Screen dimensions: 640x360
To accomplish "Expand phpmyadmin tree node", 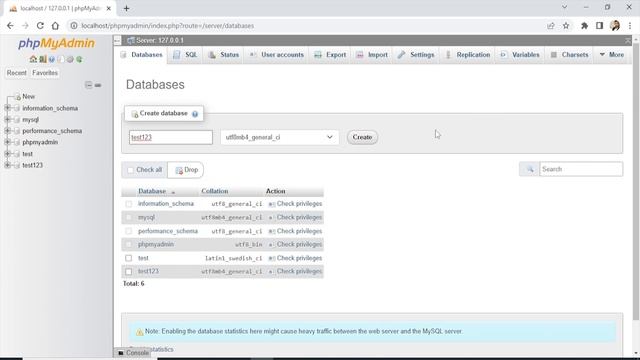I will click(7, 142).
